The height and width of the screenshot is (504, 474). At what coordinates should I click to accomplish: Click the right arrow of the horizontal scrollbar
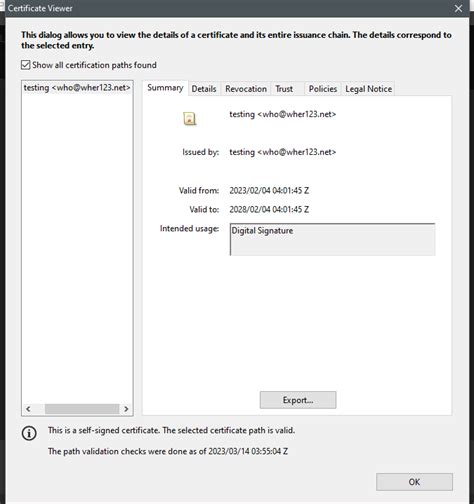[x=126, y=409]
